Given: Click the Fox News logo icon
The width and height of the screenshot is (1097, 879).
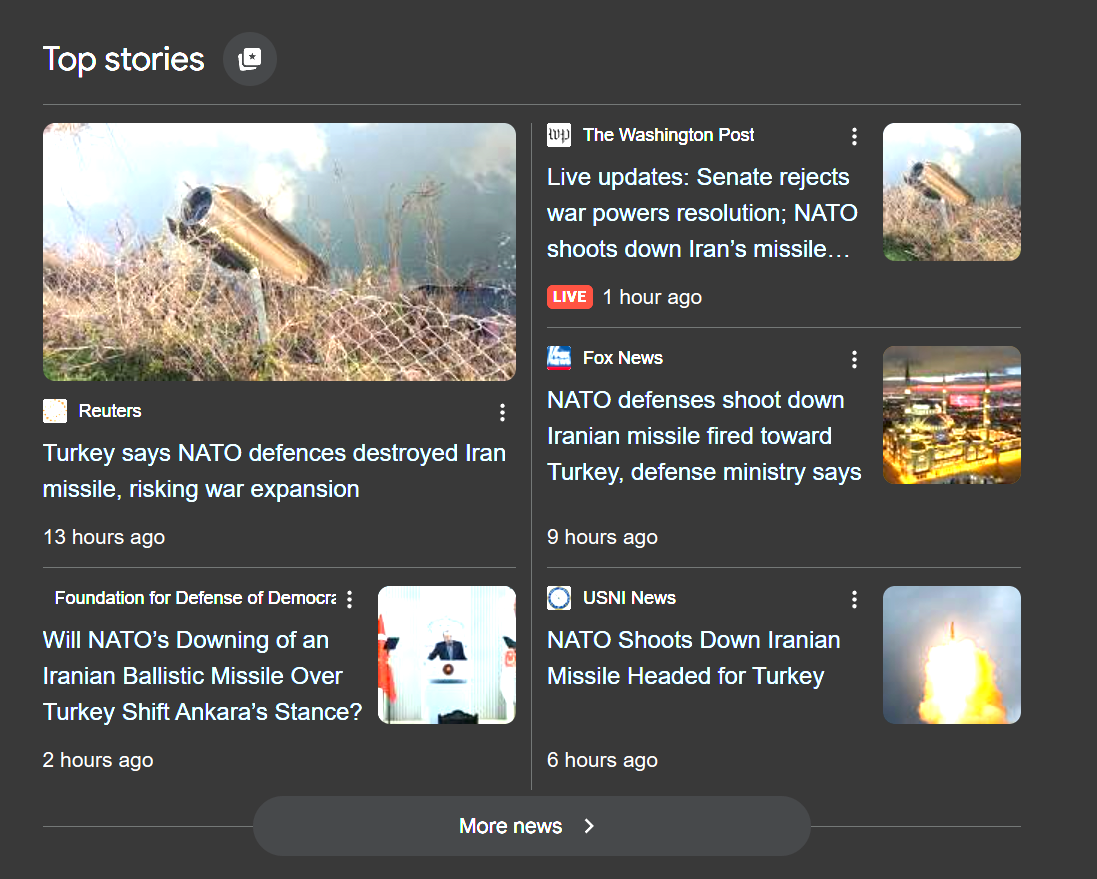Looking at the screenshot, I should (x=559, y=358).
